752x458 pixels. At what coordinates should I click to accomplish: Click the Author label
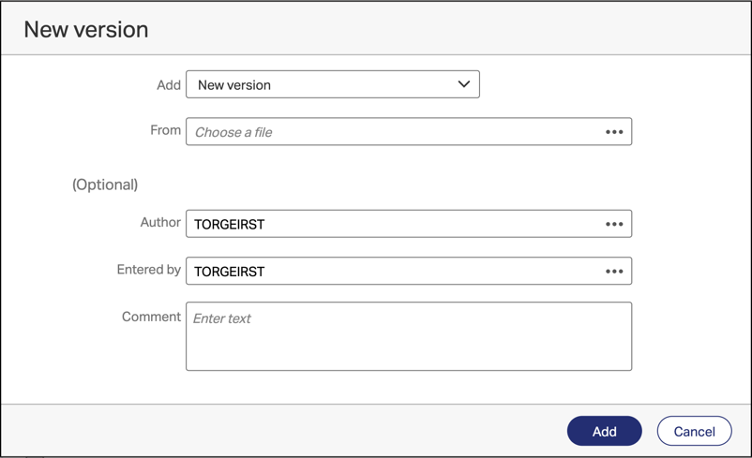pyautogui.click(x=160, y=222)
